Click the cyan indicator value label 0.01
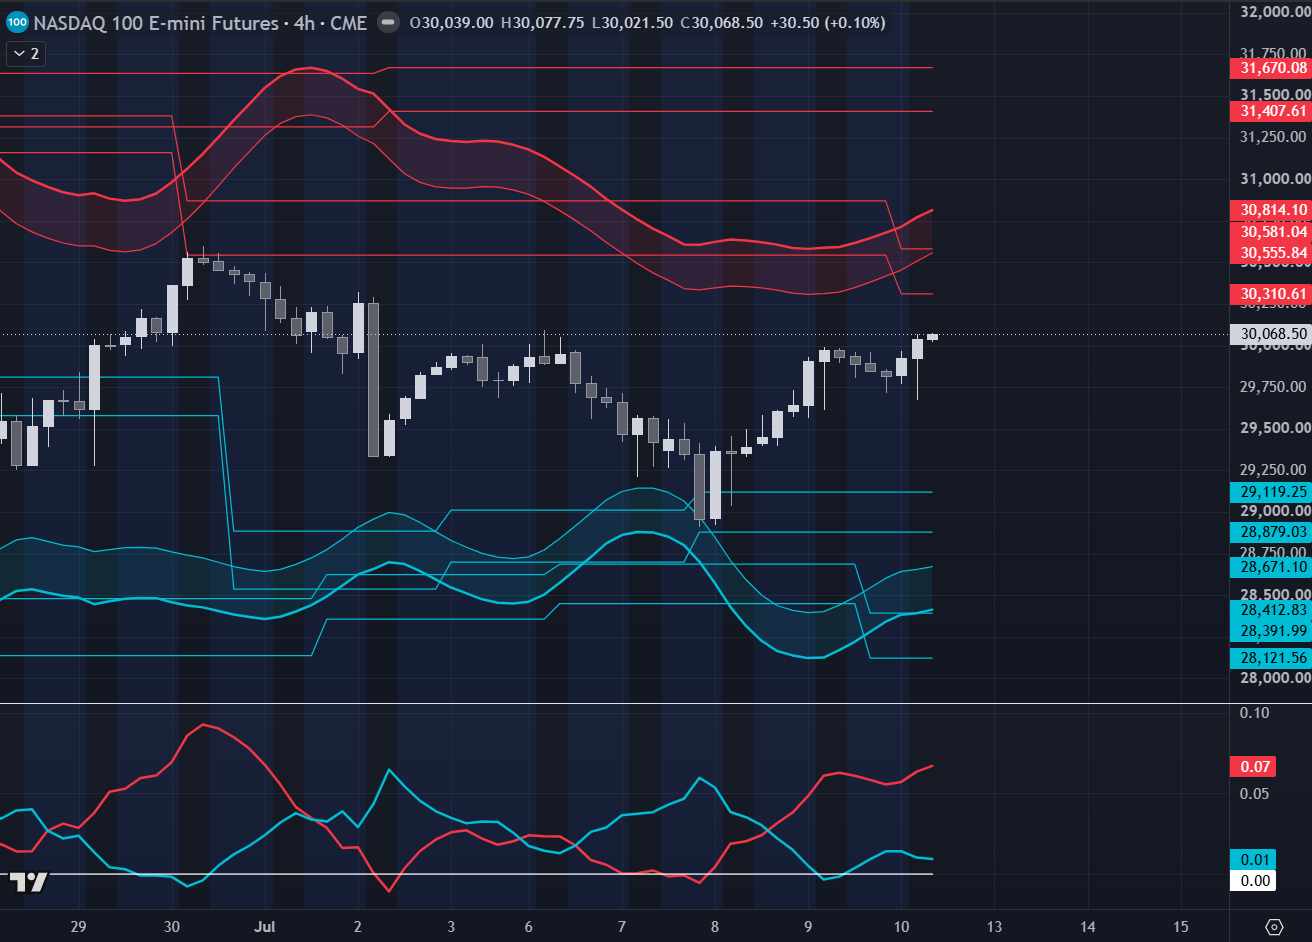The image size is (1312, 942). tap(1255, 860)
